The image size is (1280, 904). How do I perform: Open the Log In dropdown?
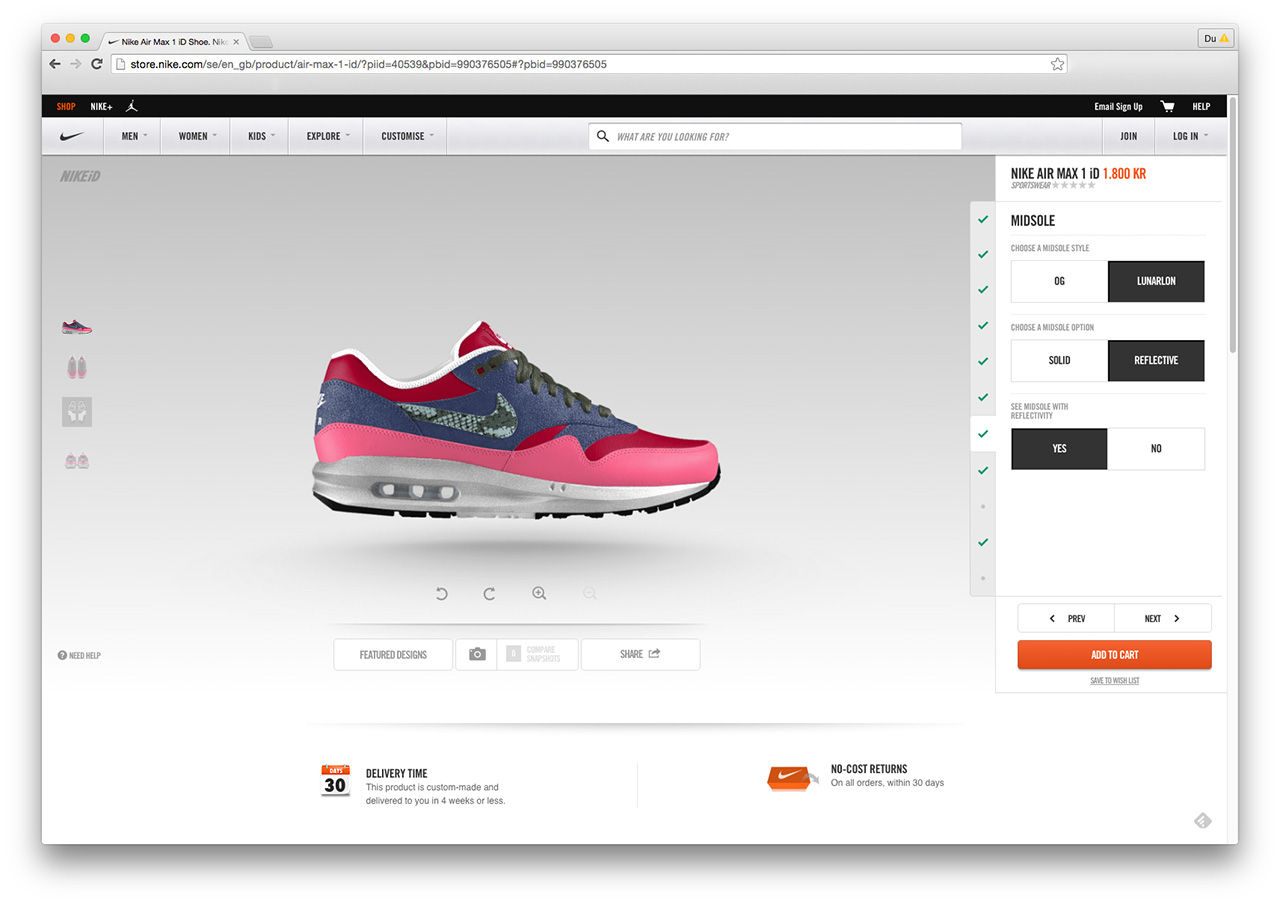1190,136
